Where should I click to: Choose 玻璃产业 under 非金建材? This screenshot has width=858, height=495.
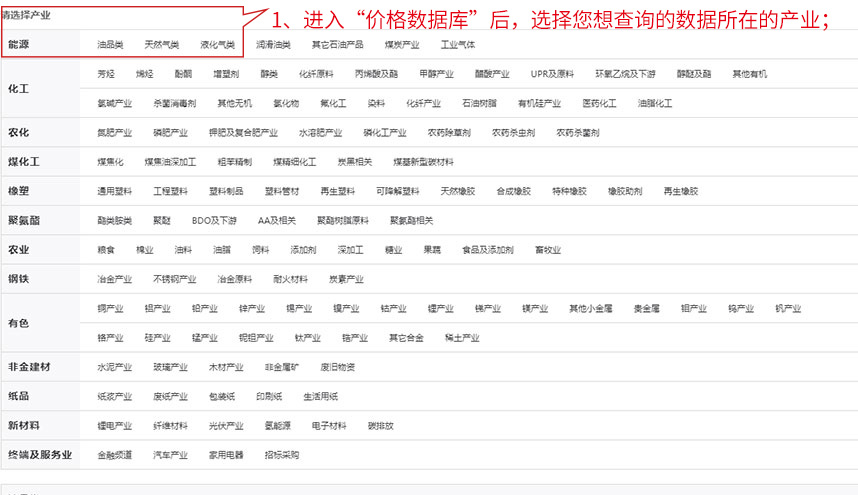point(170,367)
